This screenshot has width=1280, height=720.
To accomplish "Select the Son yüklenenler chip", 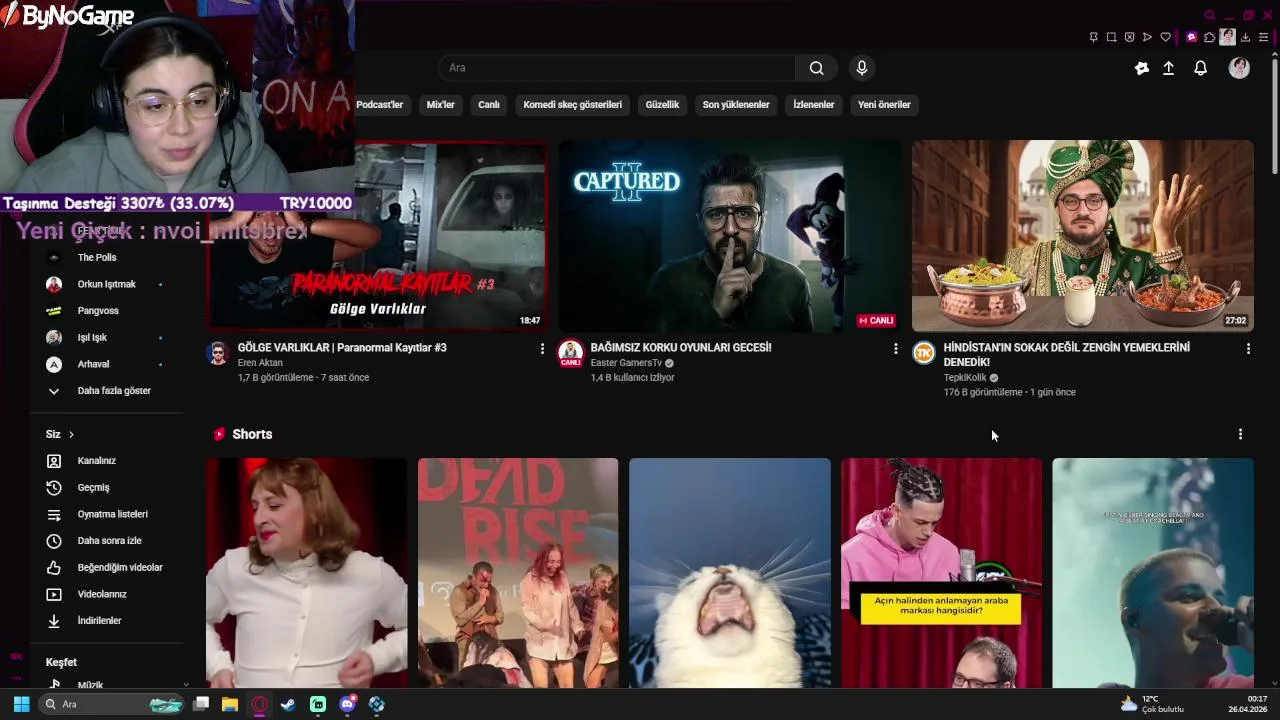I will point(736,104).
